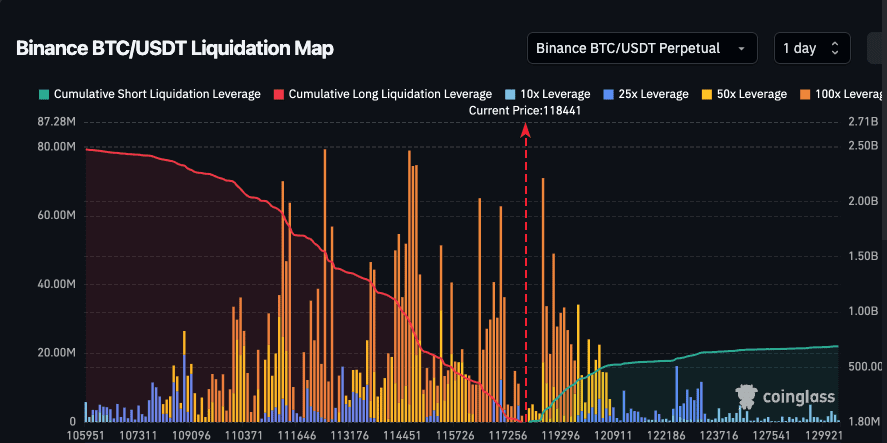
Task: Toggle 50x Leverage legend entry
Action: click(744, 94)
